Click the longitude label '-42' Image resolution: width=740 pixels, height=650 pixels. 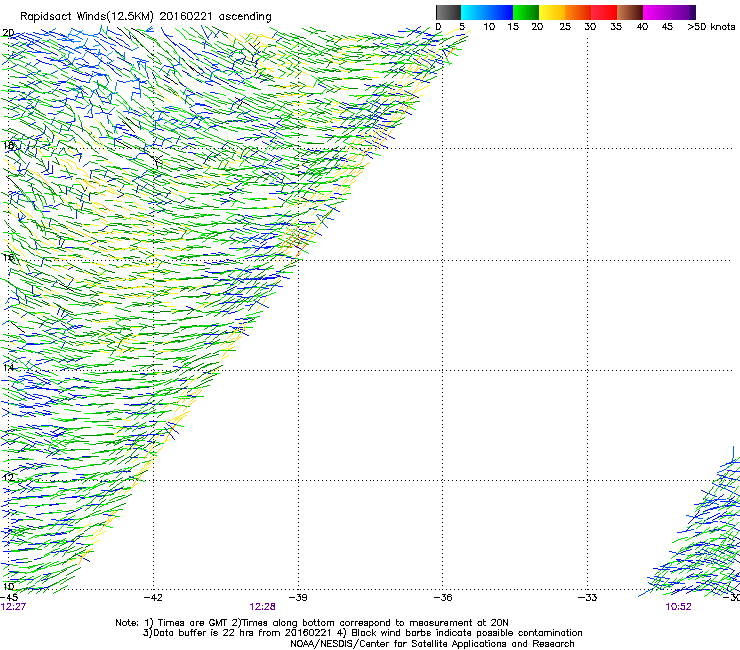click(x=153, y=597)
